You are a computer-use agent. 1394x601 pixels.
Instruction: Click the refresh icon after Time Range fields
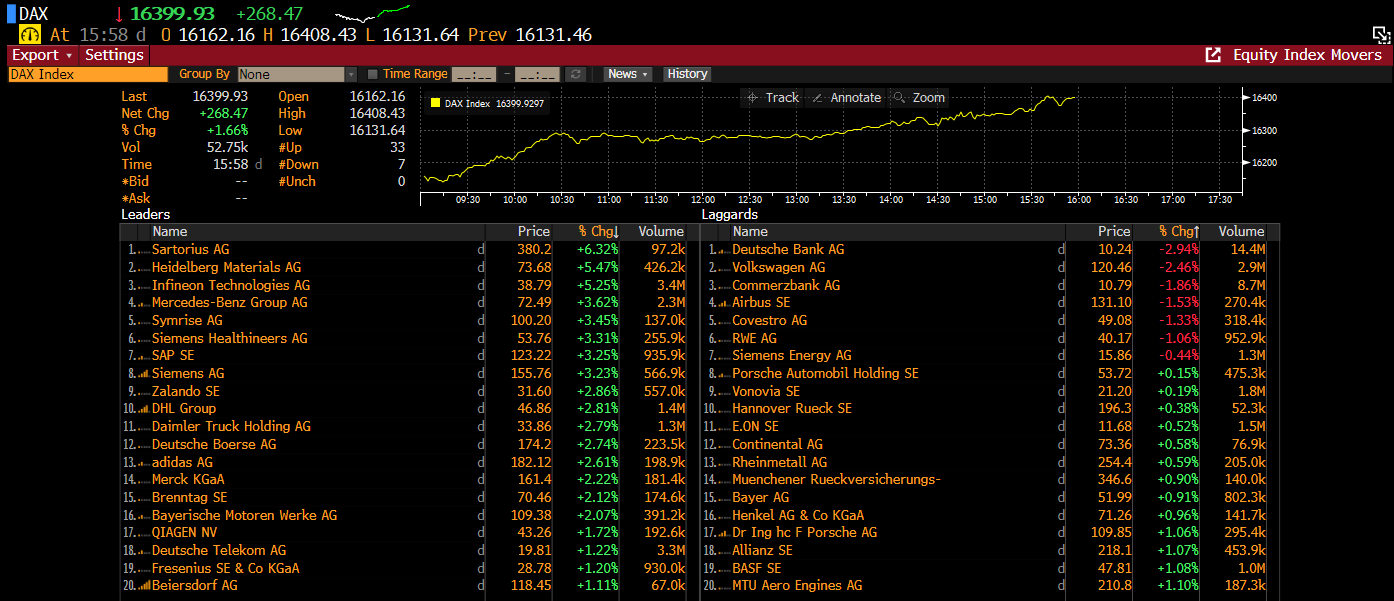pyautogui.click(x=575, y=74)
